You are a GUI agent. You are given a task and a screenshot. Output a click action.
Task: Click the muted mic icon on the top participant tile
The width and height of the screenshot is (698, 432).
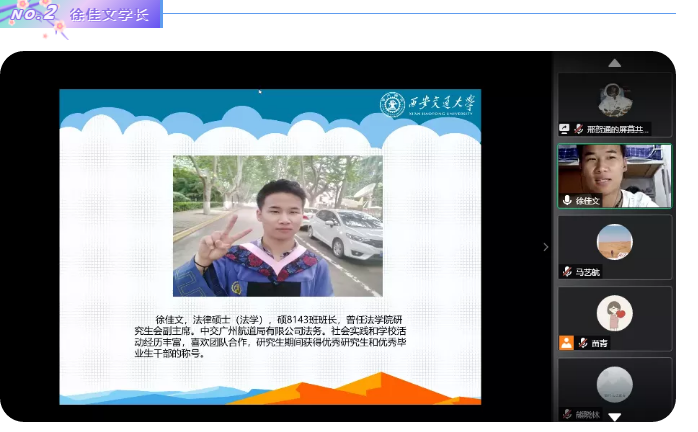pyautogui.click(x=578, y=129)
